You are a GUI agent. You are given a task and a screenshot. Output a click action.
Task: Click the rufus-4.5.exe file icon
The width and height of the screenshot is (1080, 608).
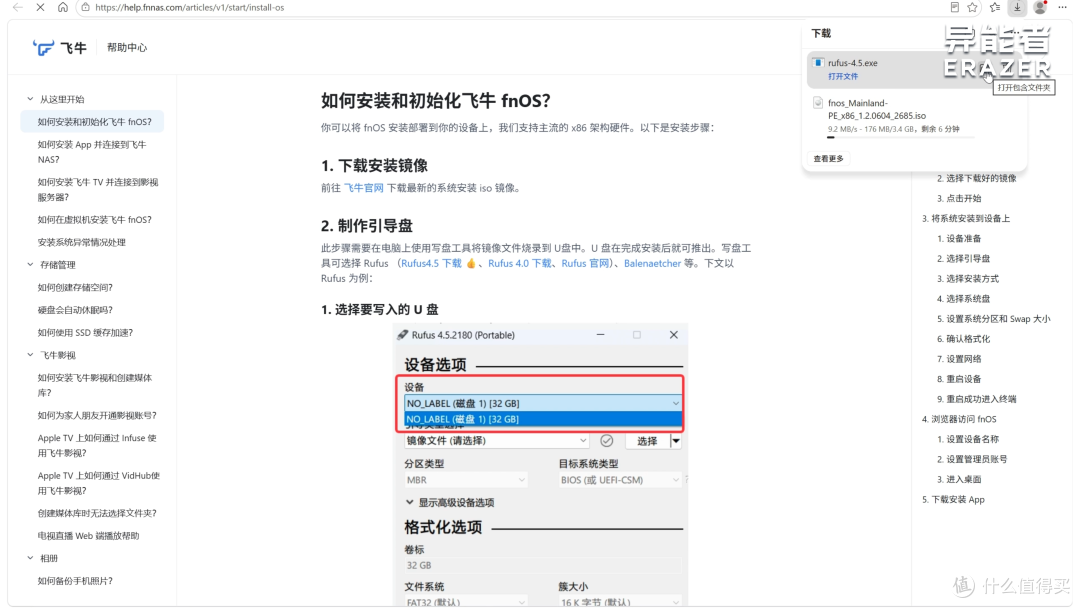pos(818,63)
